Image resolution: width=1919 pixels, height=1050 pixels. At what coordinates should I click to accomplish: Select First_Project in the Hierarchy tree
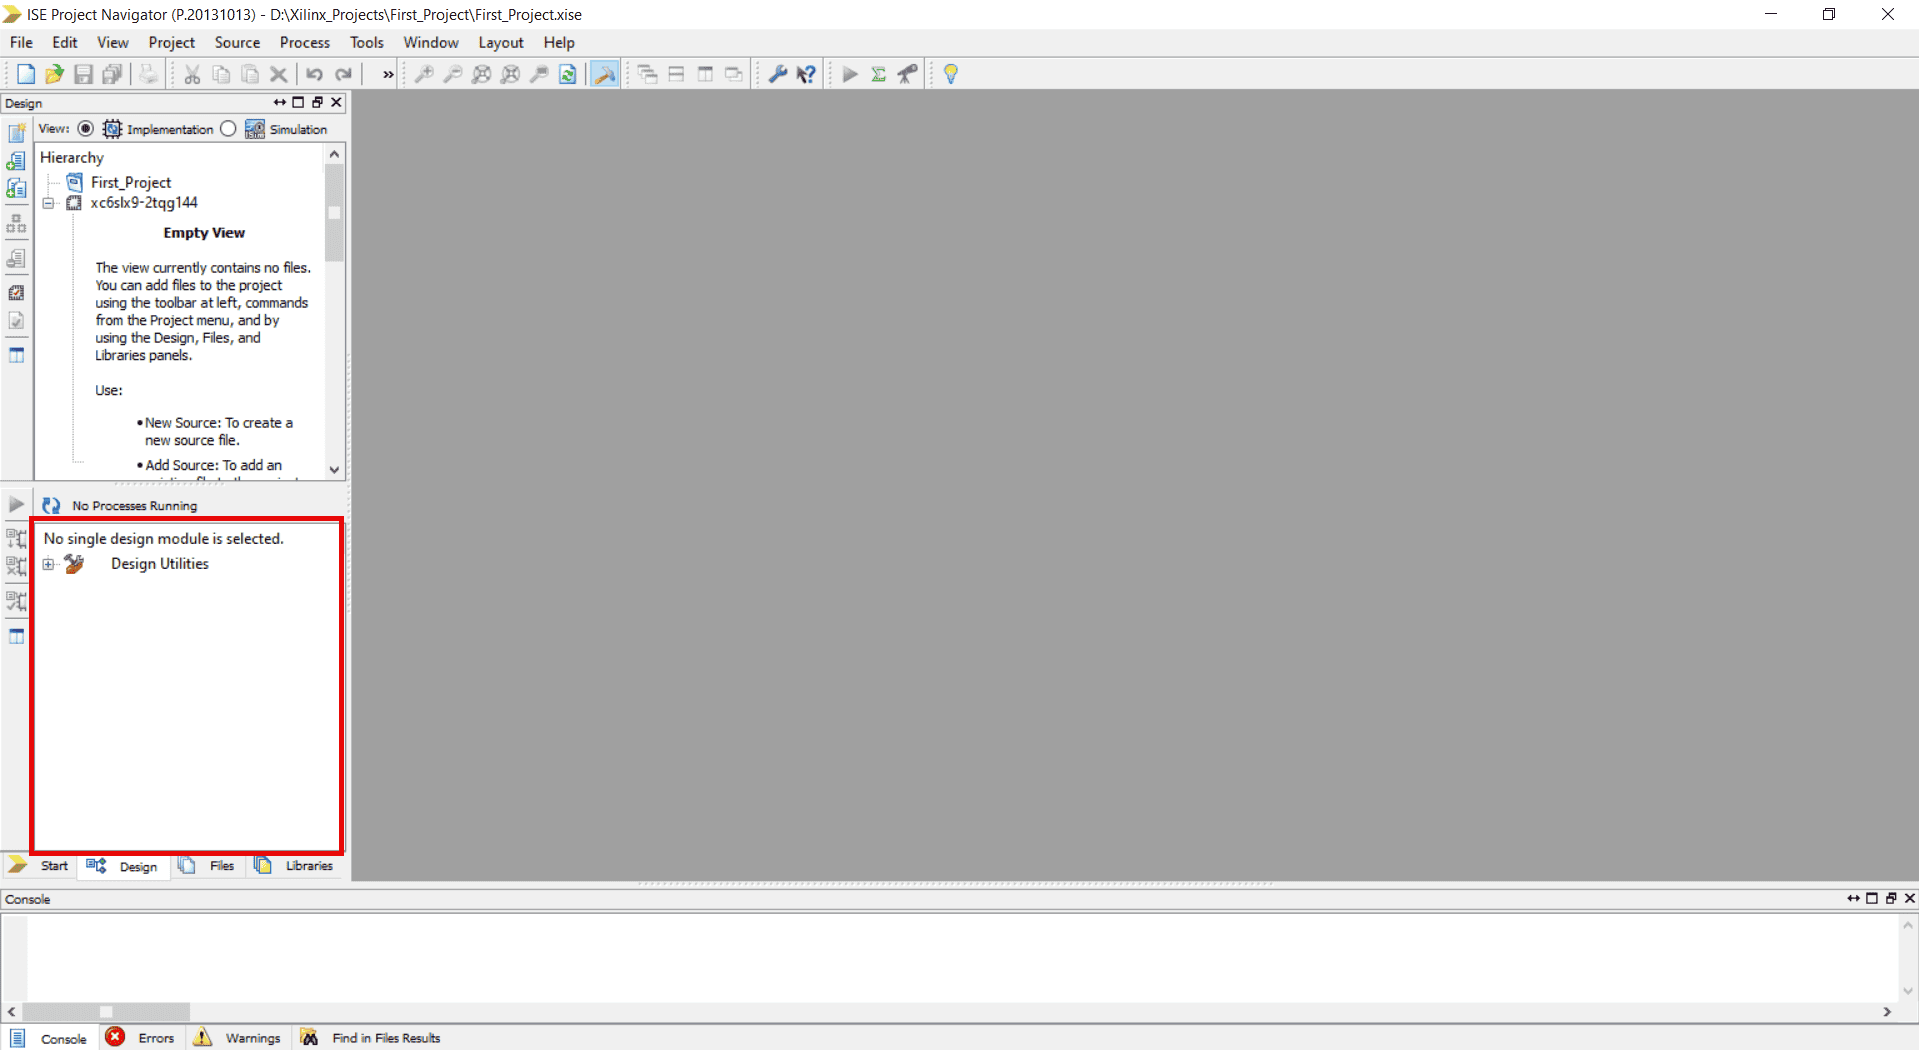pos(132,182)
